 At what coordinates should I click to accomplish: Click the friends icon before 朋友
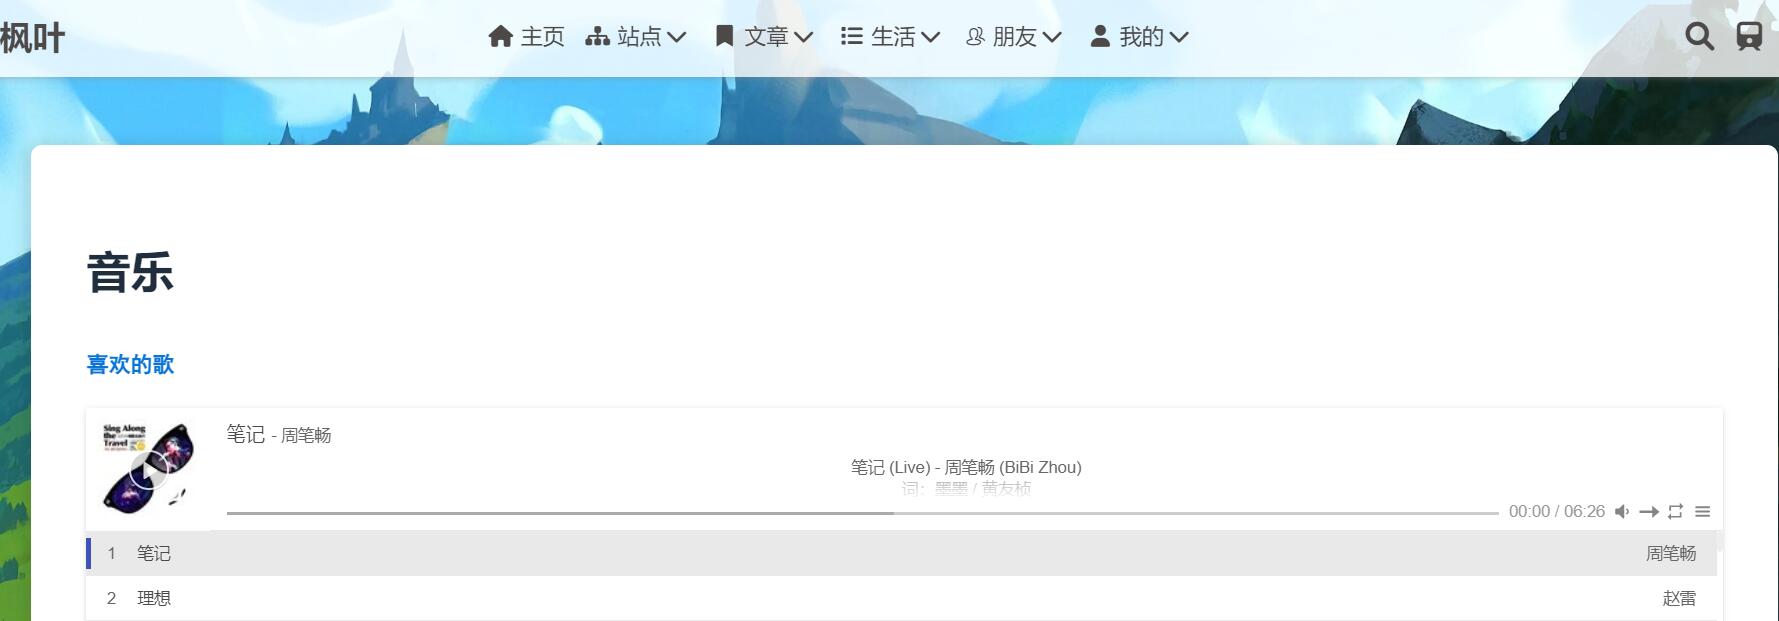click(975, 37)
